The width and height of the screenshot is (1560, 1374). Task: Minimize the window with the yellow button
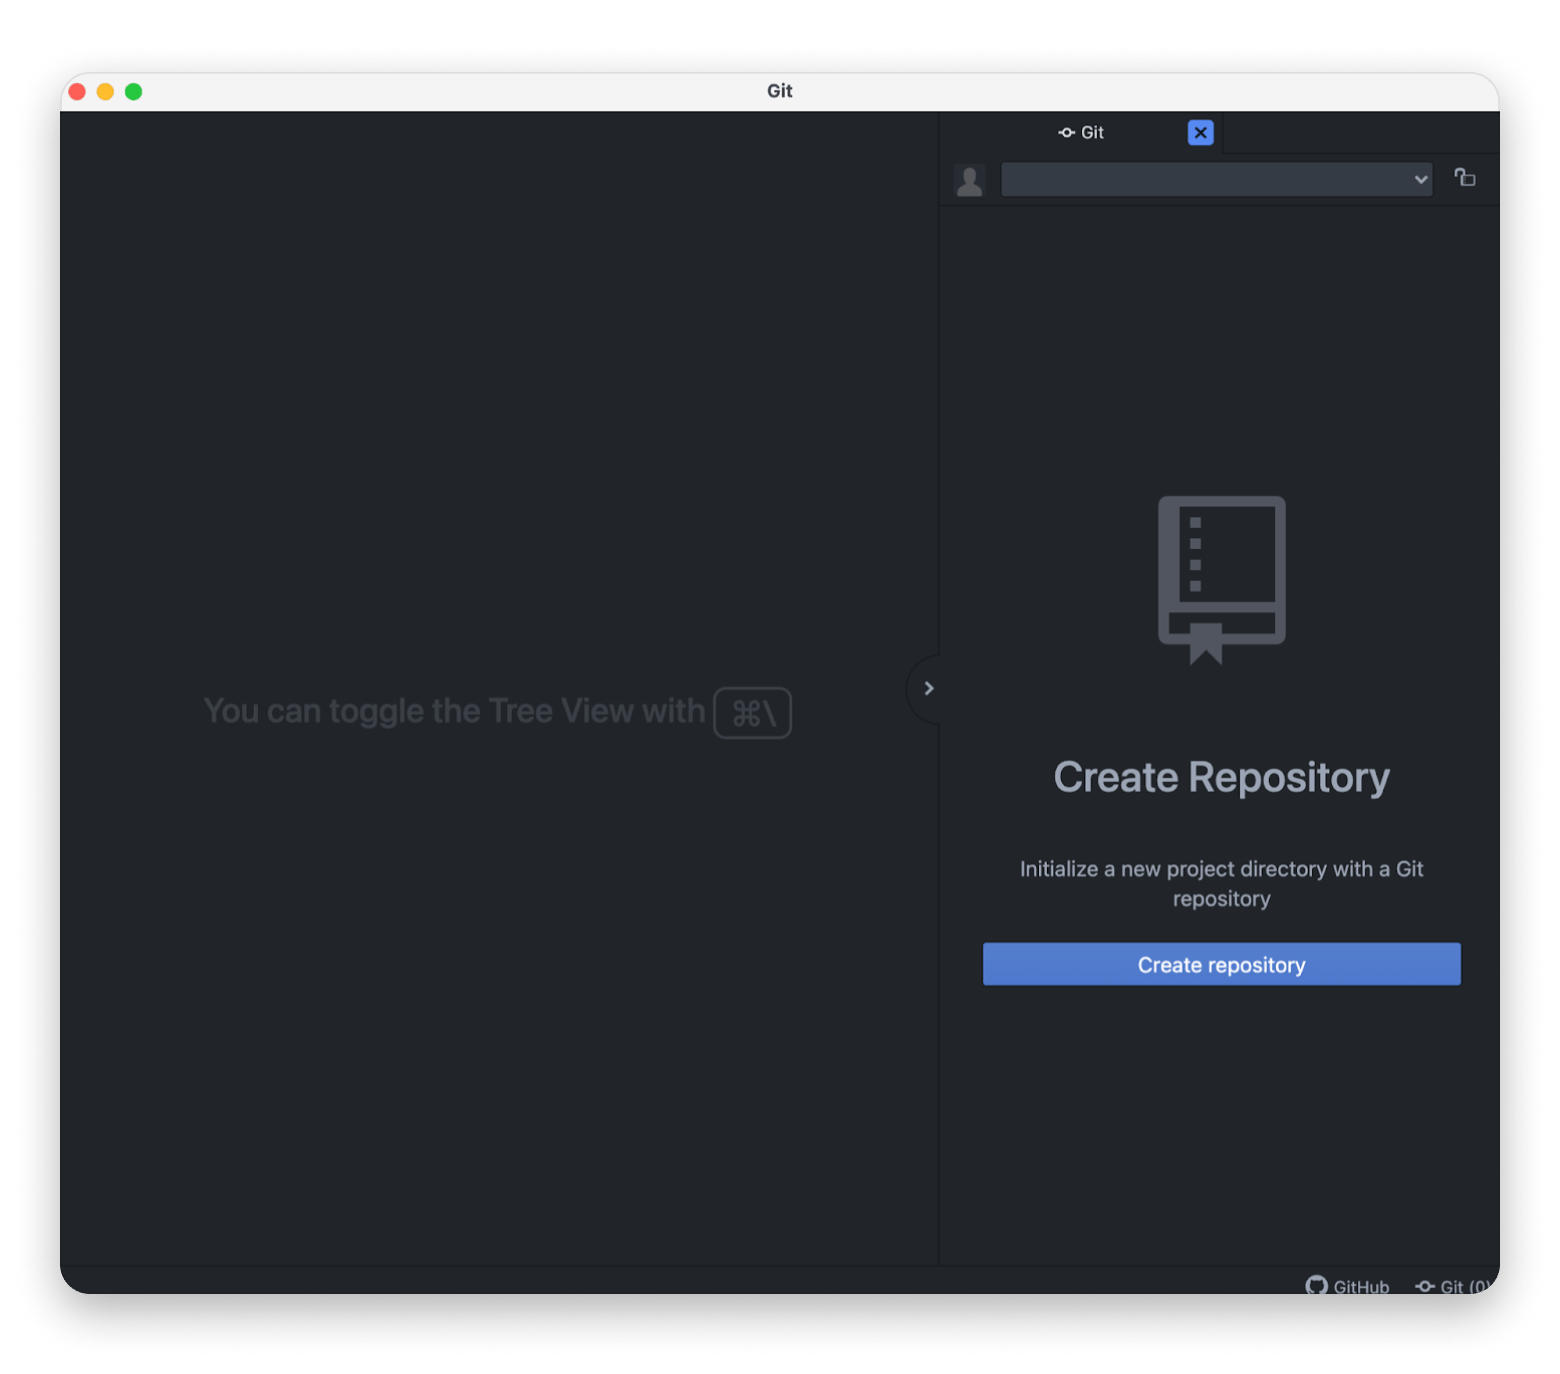click(x=105, y=91)
